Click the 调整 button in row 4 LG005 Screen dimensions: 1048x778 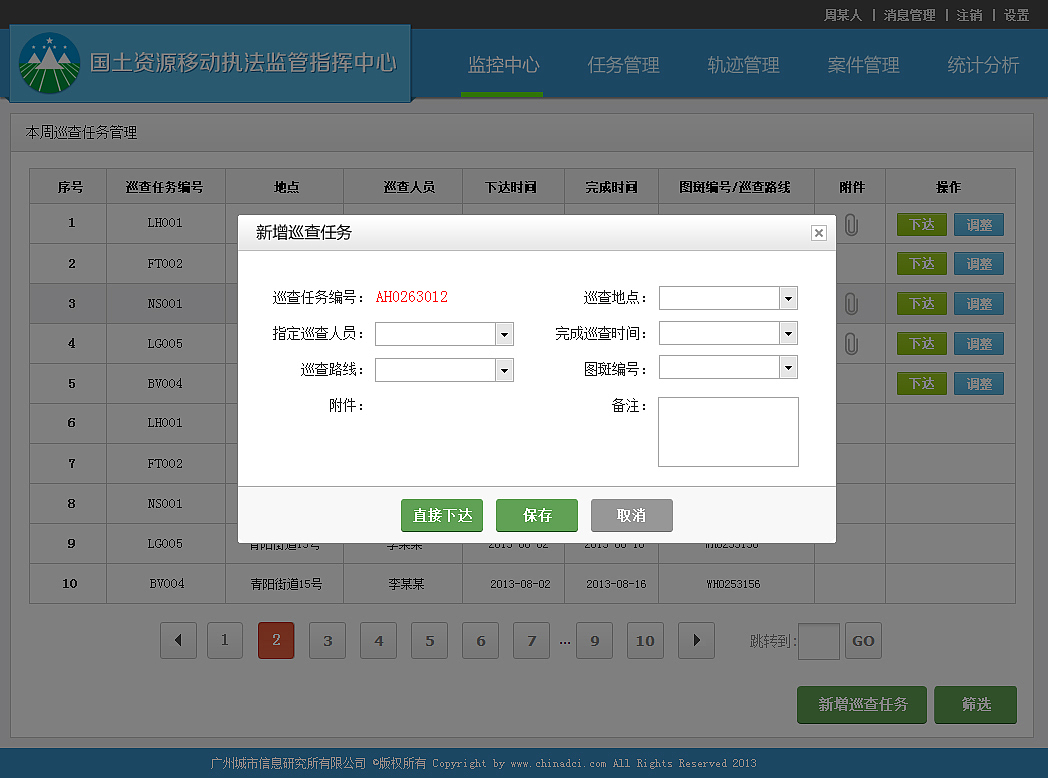pyautogui.click(x=978, y=344)
